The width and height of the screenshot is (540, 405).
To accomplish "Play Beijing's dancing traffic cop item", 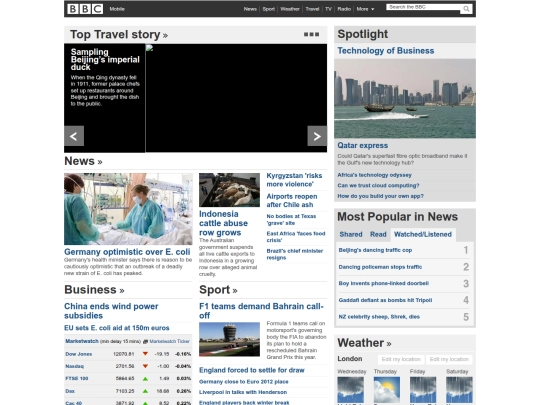I will (x=375, y=250).
